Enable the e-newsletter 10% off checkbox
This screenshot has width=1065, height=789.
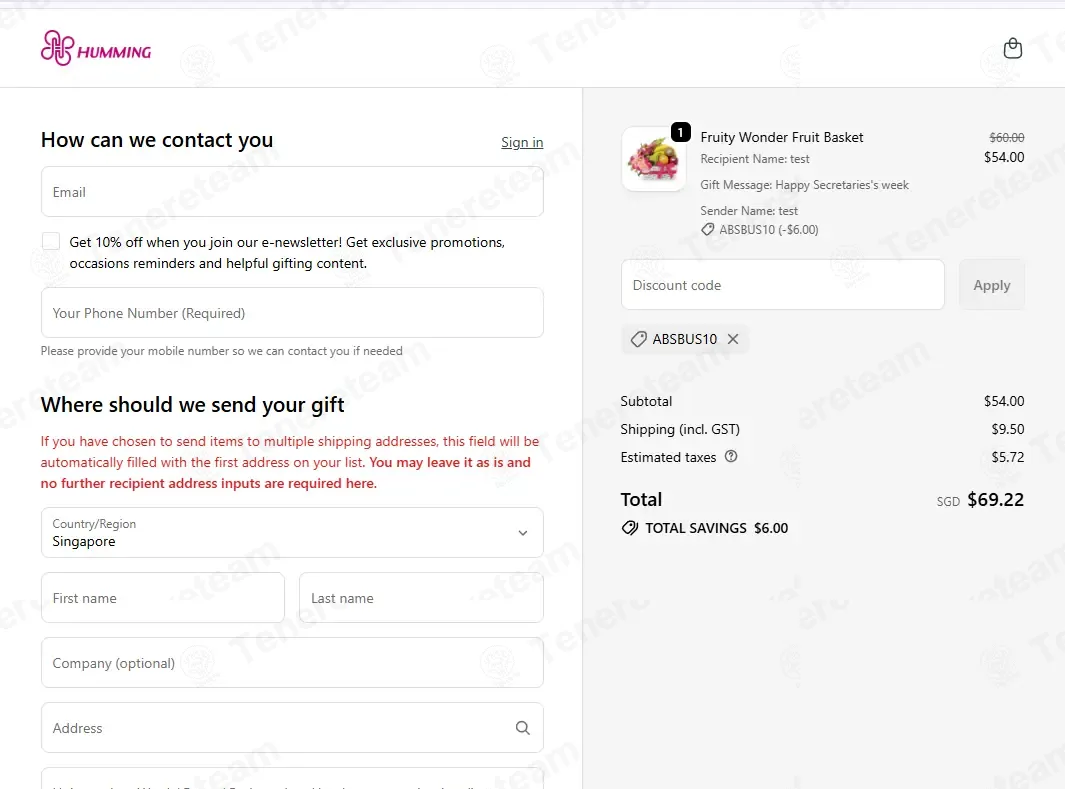(x=51, y=242)
